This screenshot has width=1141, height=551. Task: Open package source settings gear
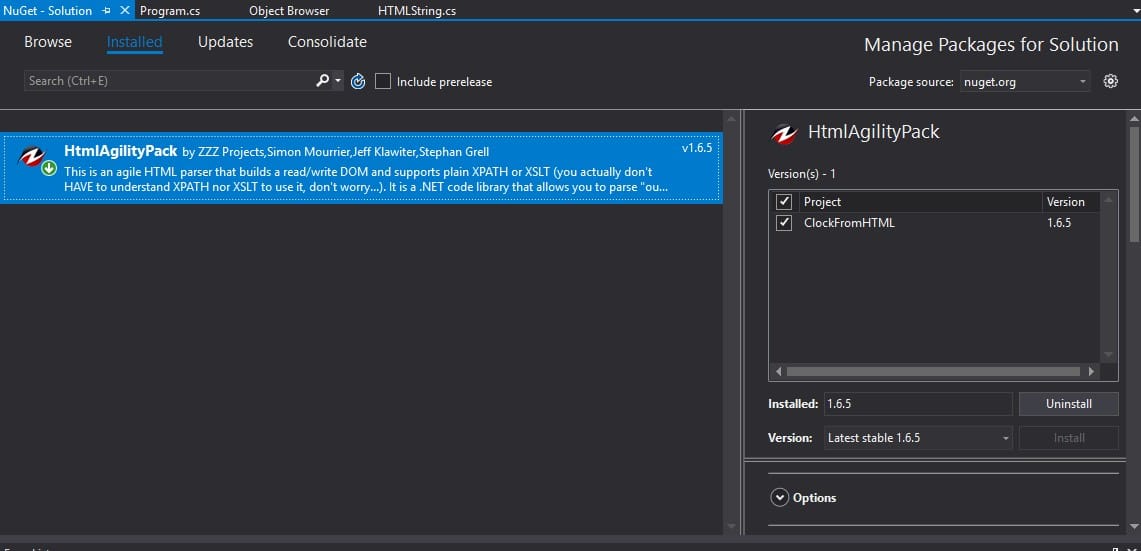tap(1110, 81)
